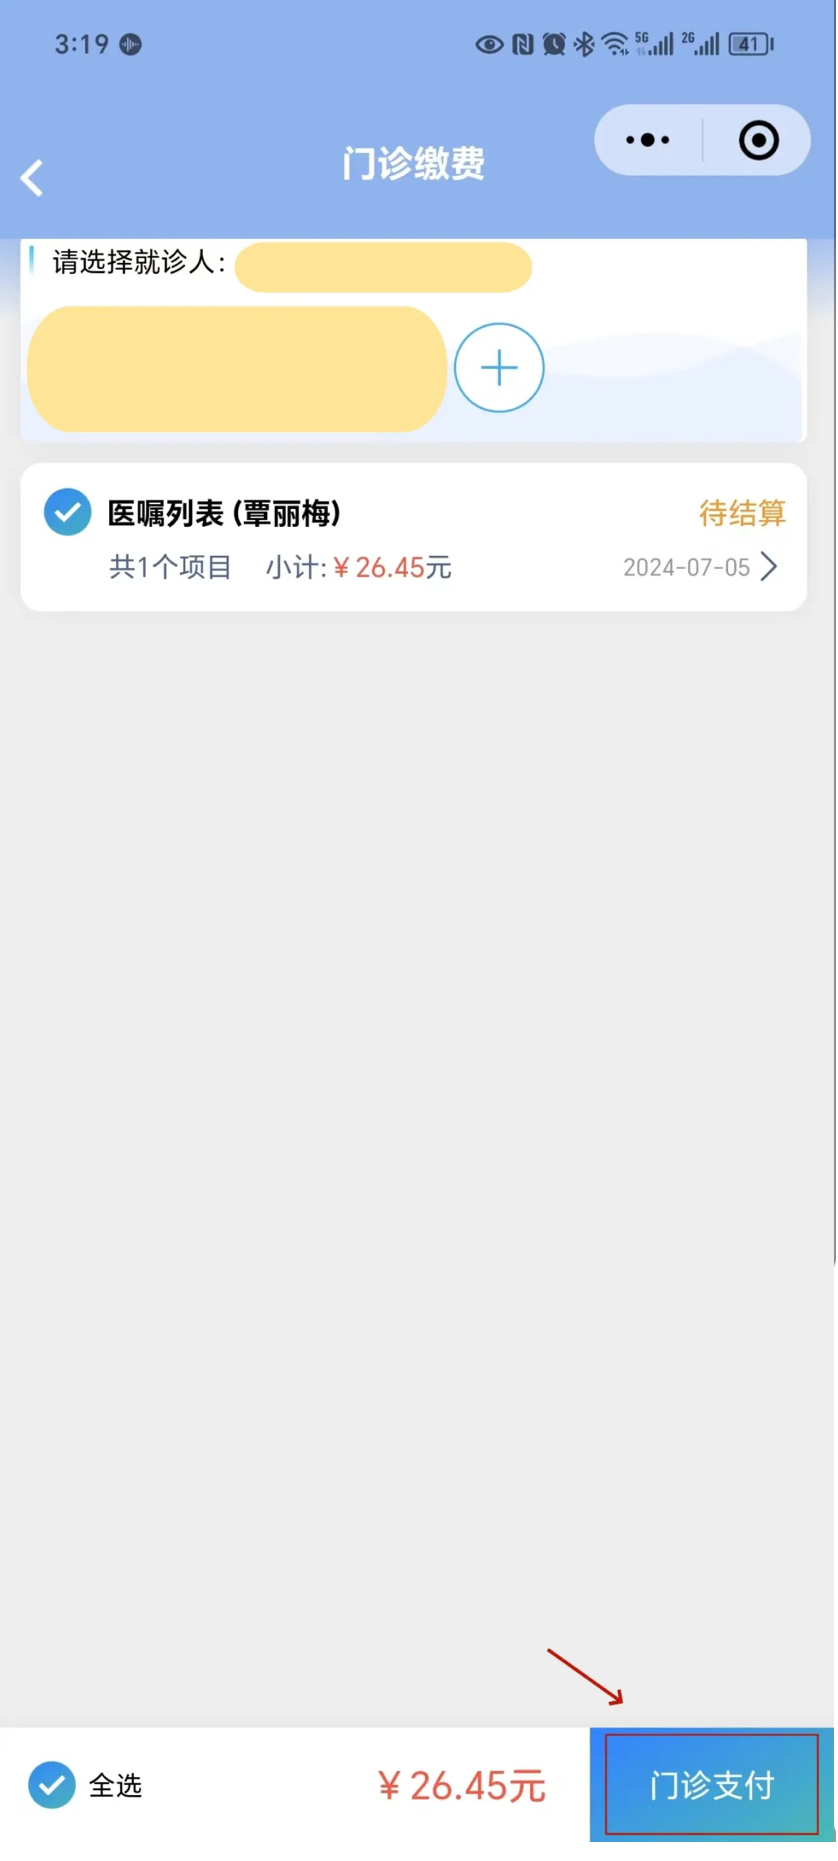Select the highlighted patient card
Image resolution: width=838 pixels, height=1861 pixels.
(236, 369)
